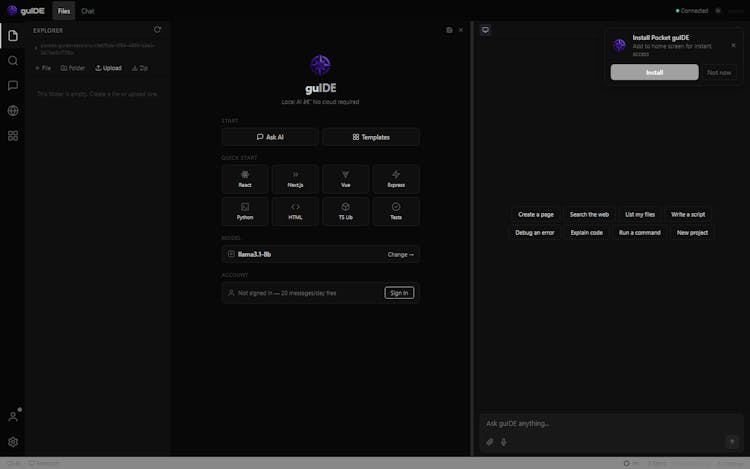
Task: Open the Search icon in the sidebar
Action: (13, 61)
